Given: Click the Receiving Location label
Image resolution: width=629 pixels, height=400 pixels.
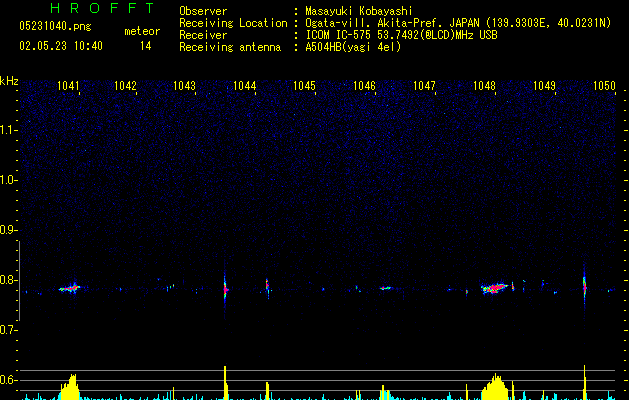Looking at the screenshot, I should coord(233,23).
